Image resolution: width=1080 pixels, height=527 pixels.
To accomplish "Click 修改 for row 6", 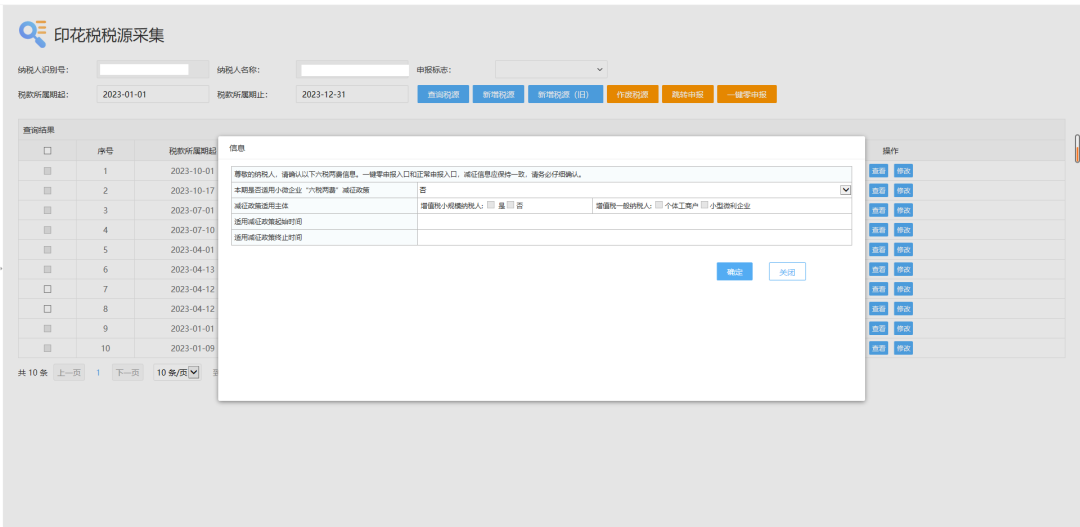I will point(903,269).
